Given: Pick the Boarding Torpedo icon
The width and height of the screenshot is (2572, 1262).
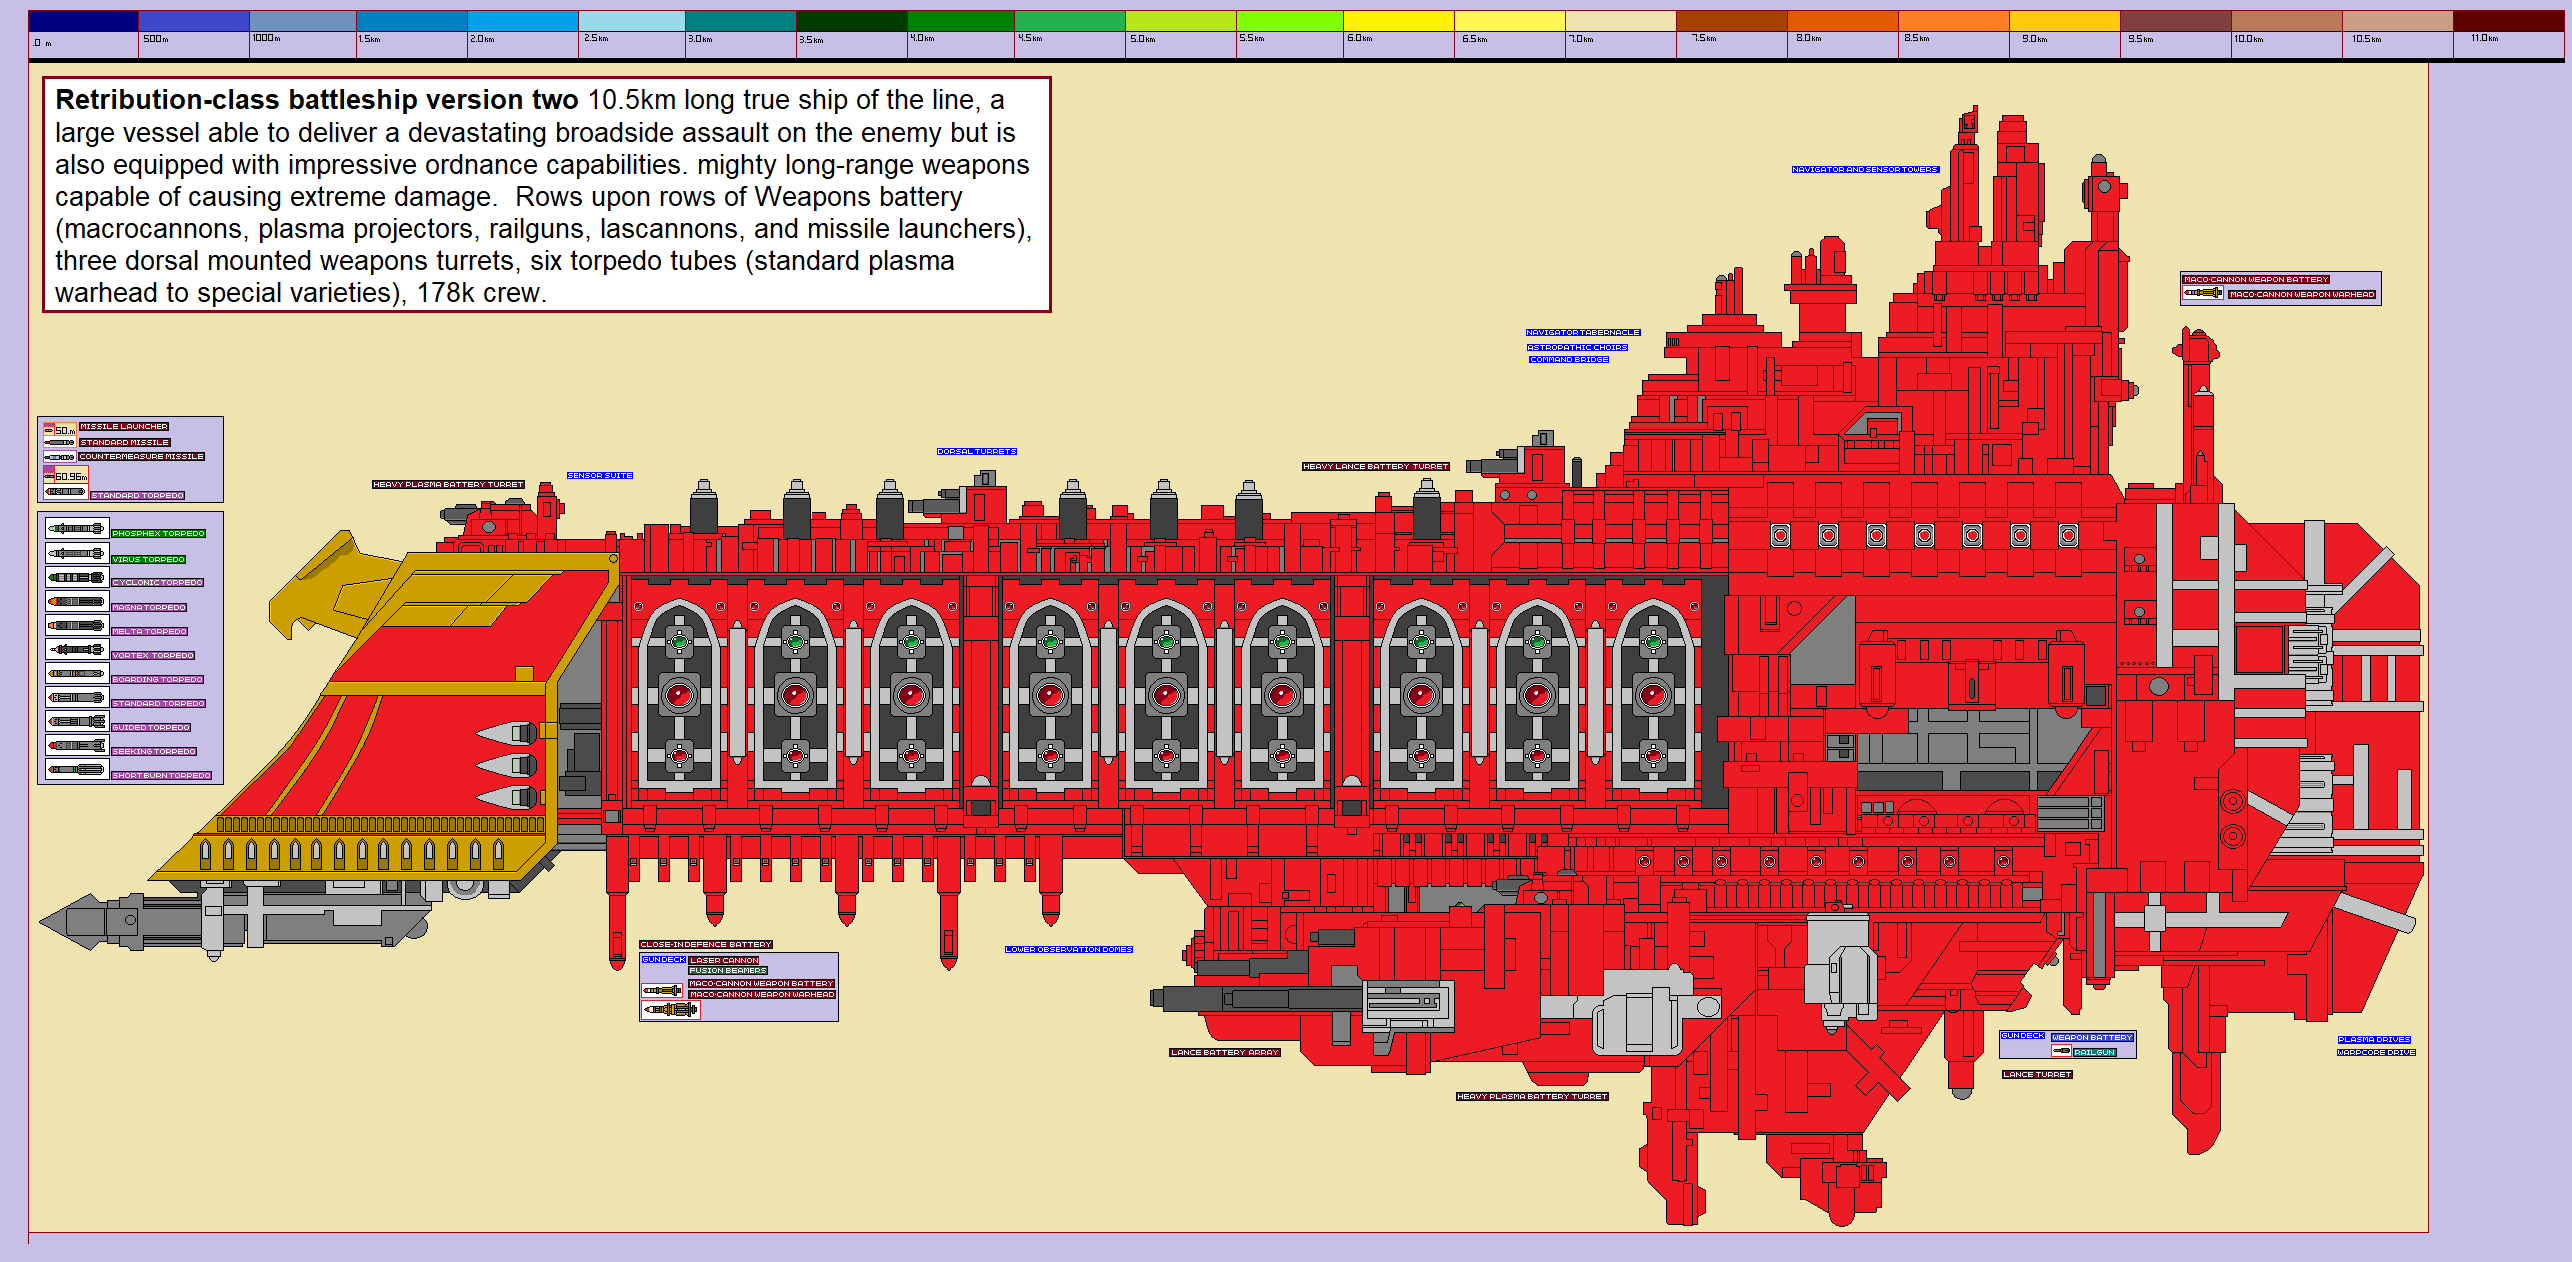Looking at the screenshot, I should [76, 673].
